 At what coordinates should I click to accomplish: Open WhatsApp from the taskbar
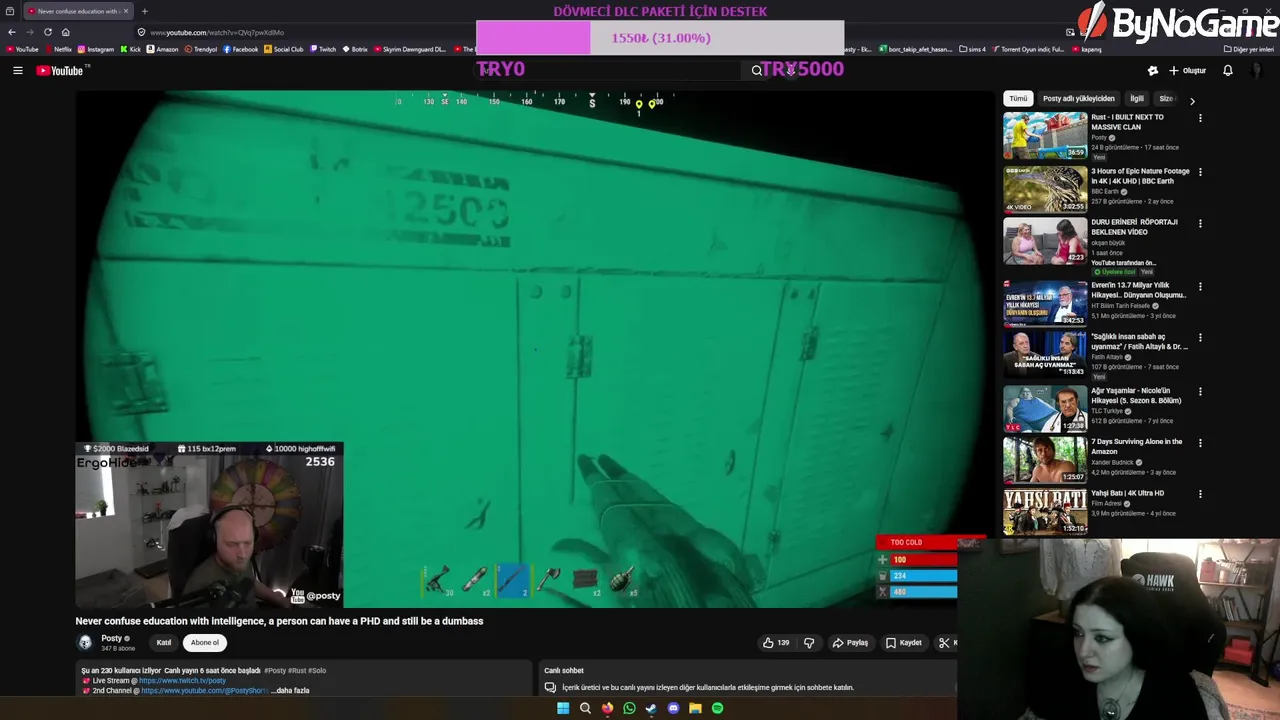tap(629, 708)
